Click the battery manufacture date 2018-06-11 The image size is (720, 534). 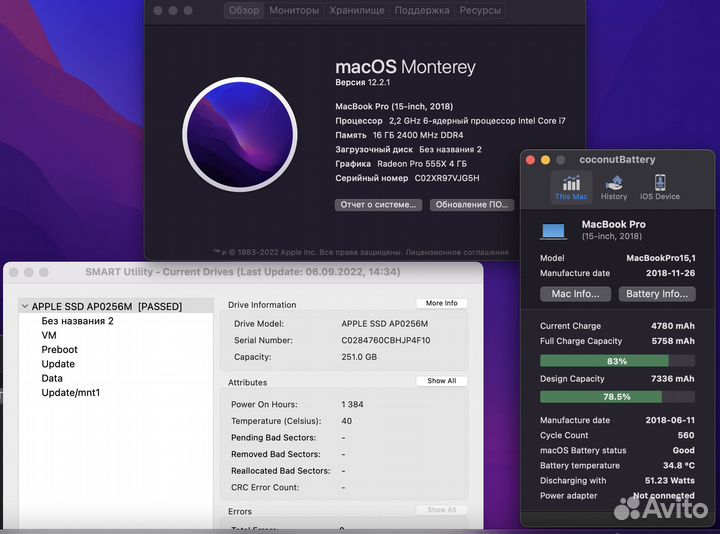670,420
